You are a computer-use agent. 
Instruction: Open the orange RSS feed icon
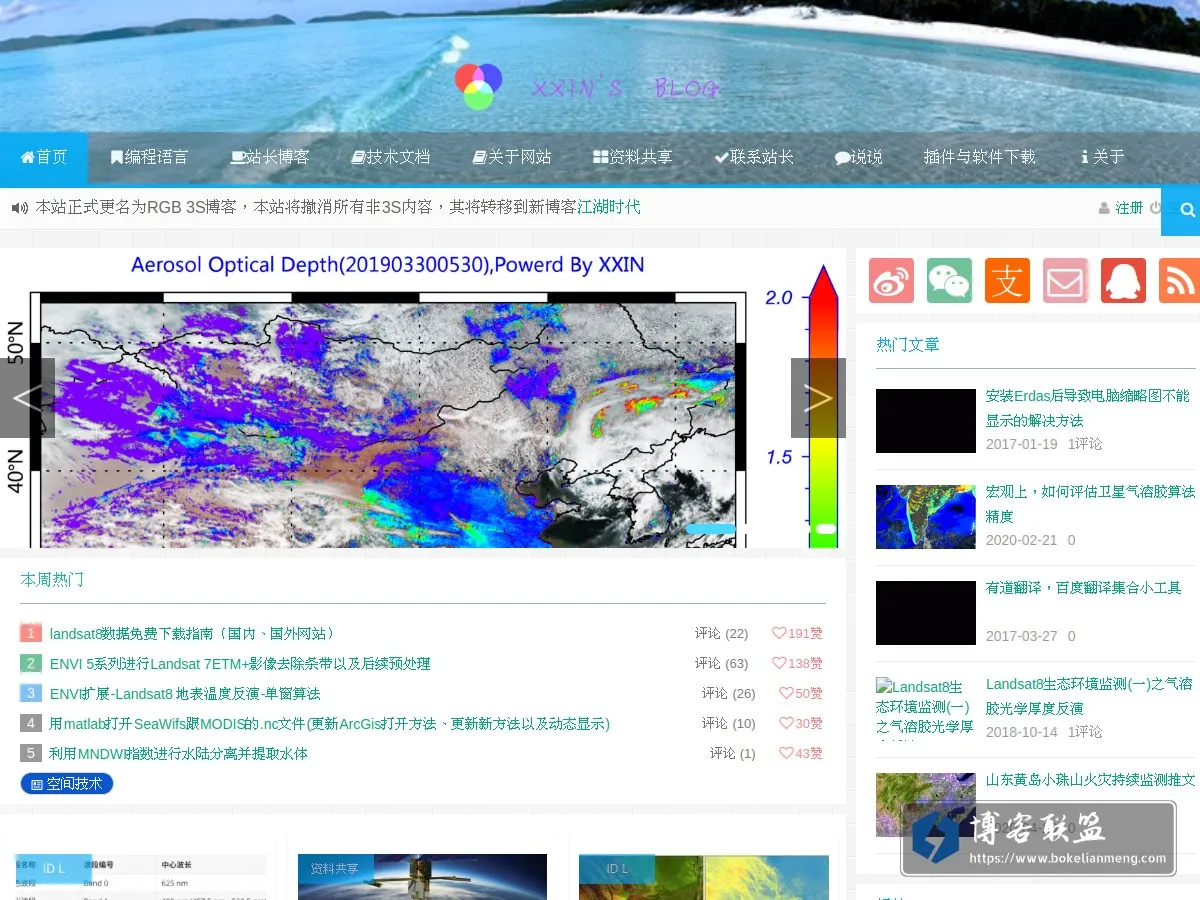pyautogui.click(x=1179, y=280)
